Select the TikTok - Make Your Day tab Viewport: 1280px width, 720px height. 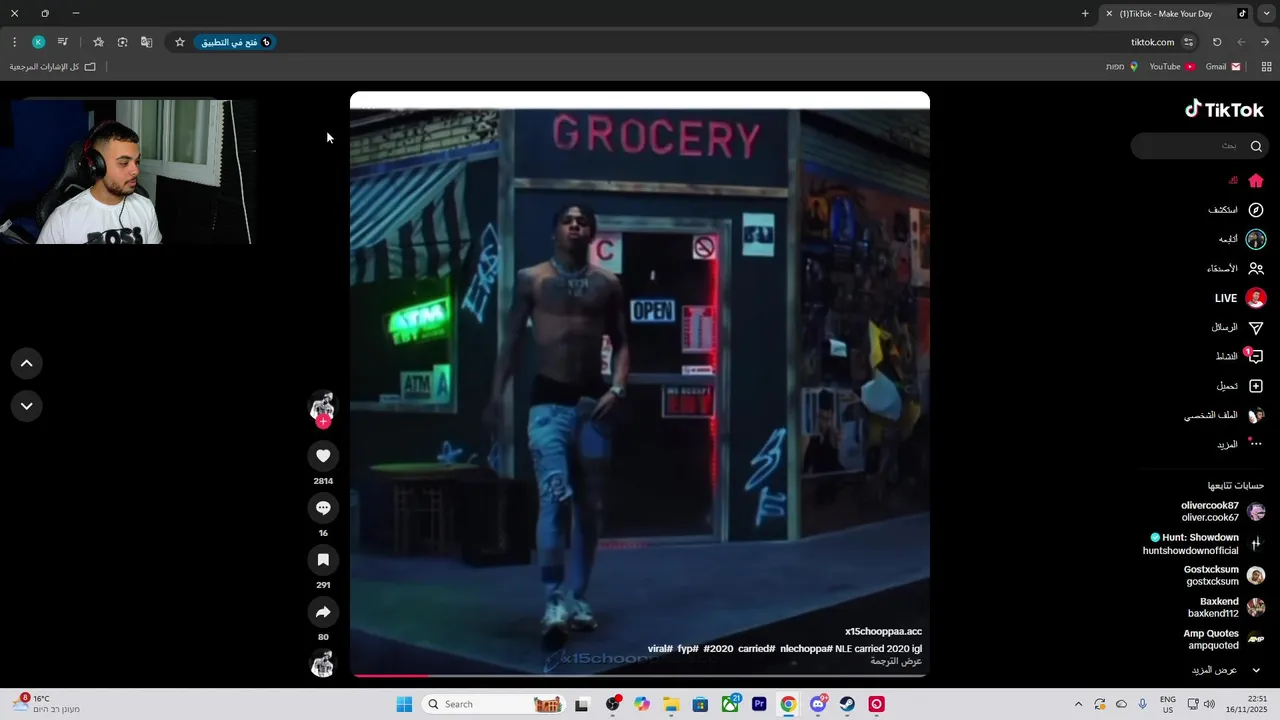click(x=1175, y=14)
